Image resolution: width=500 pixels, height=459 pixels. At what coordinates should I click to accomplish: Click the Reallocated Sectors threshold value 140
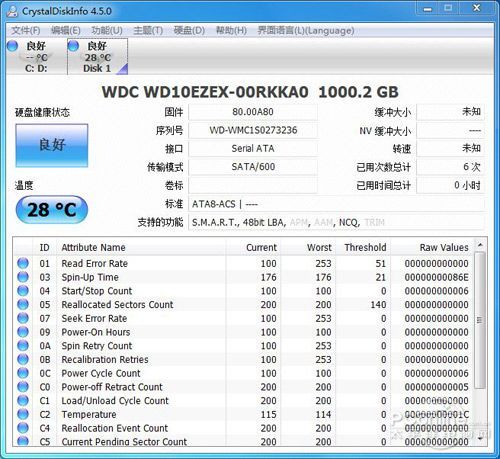click(x=378, y=305)
